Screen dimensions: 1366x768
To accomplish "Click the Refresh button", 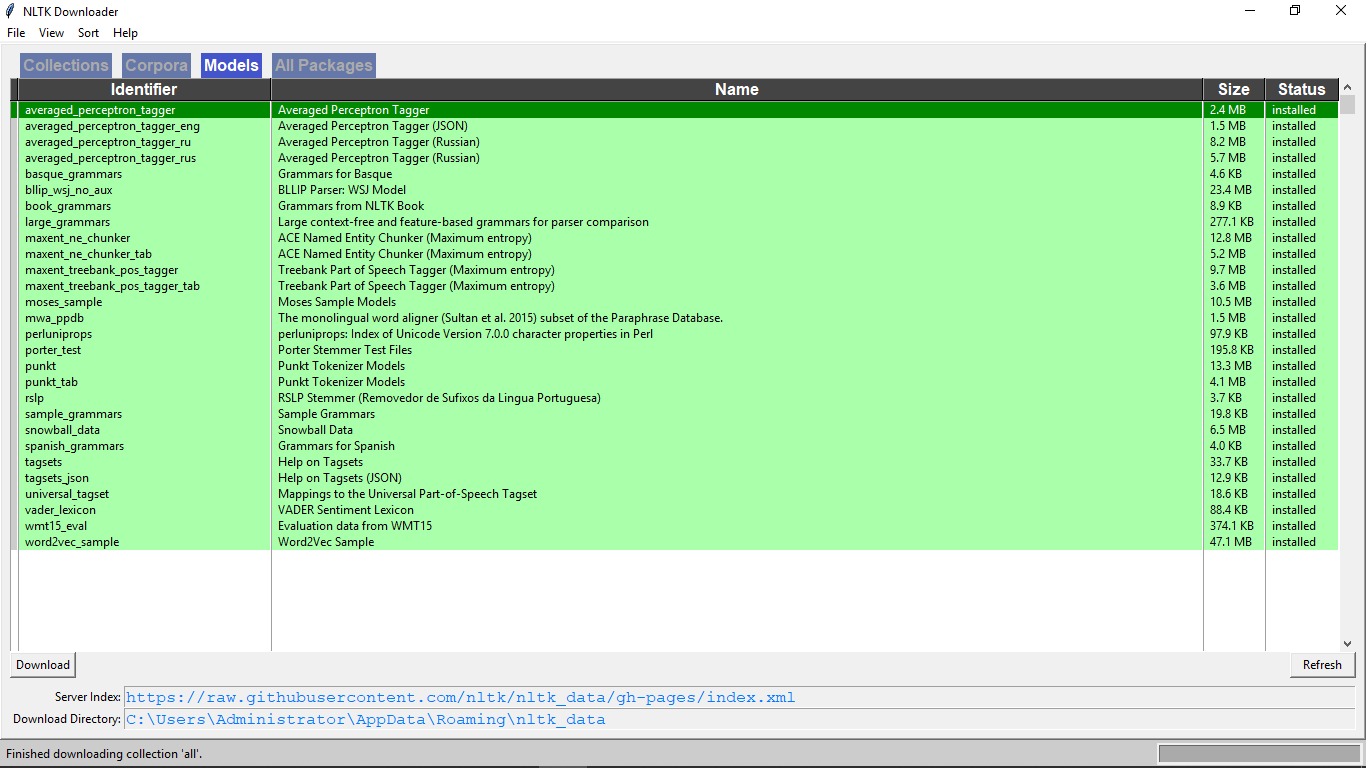I will click(x=1322, y=665).
